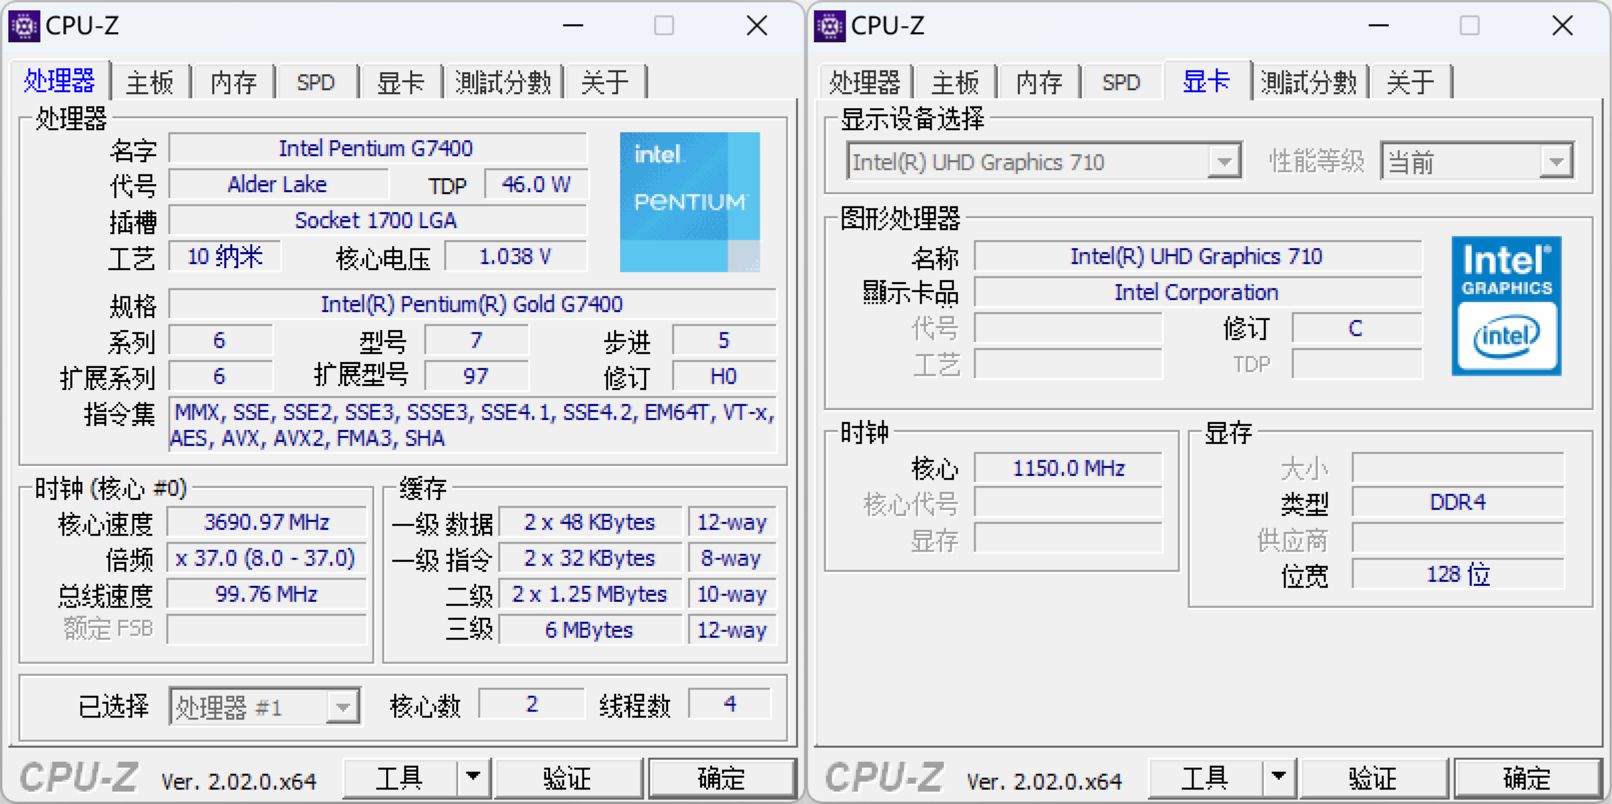The height and width of the screenshot is (804, 1612).
Task: Click 确定 button in right window
Action: coord(1528,777)
